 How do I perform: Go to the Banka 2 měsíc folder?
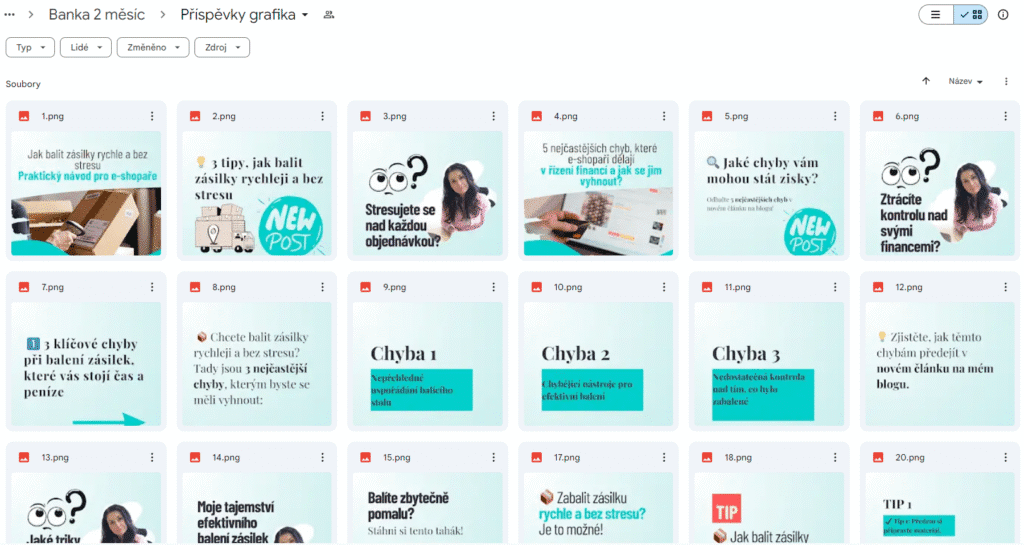click(x=97, y=14)
